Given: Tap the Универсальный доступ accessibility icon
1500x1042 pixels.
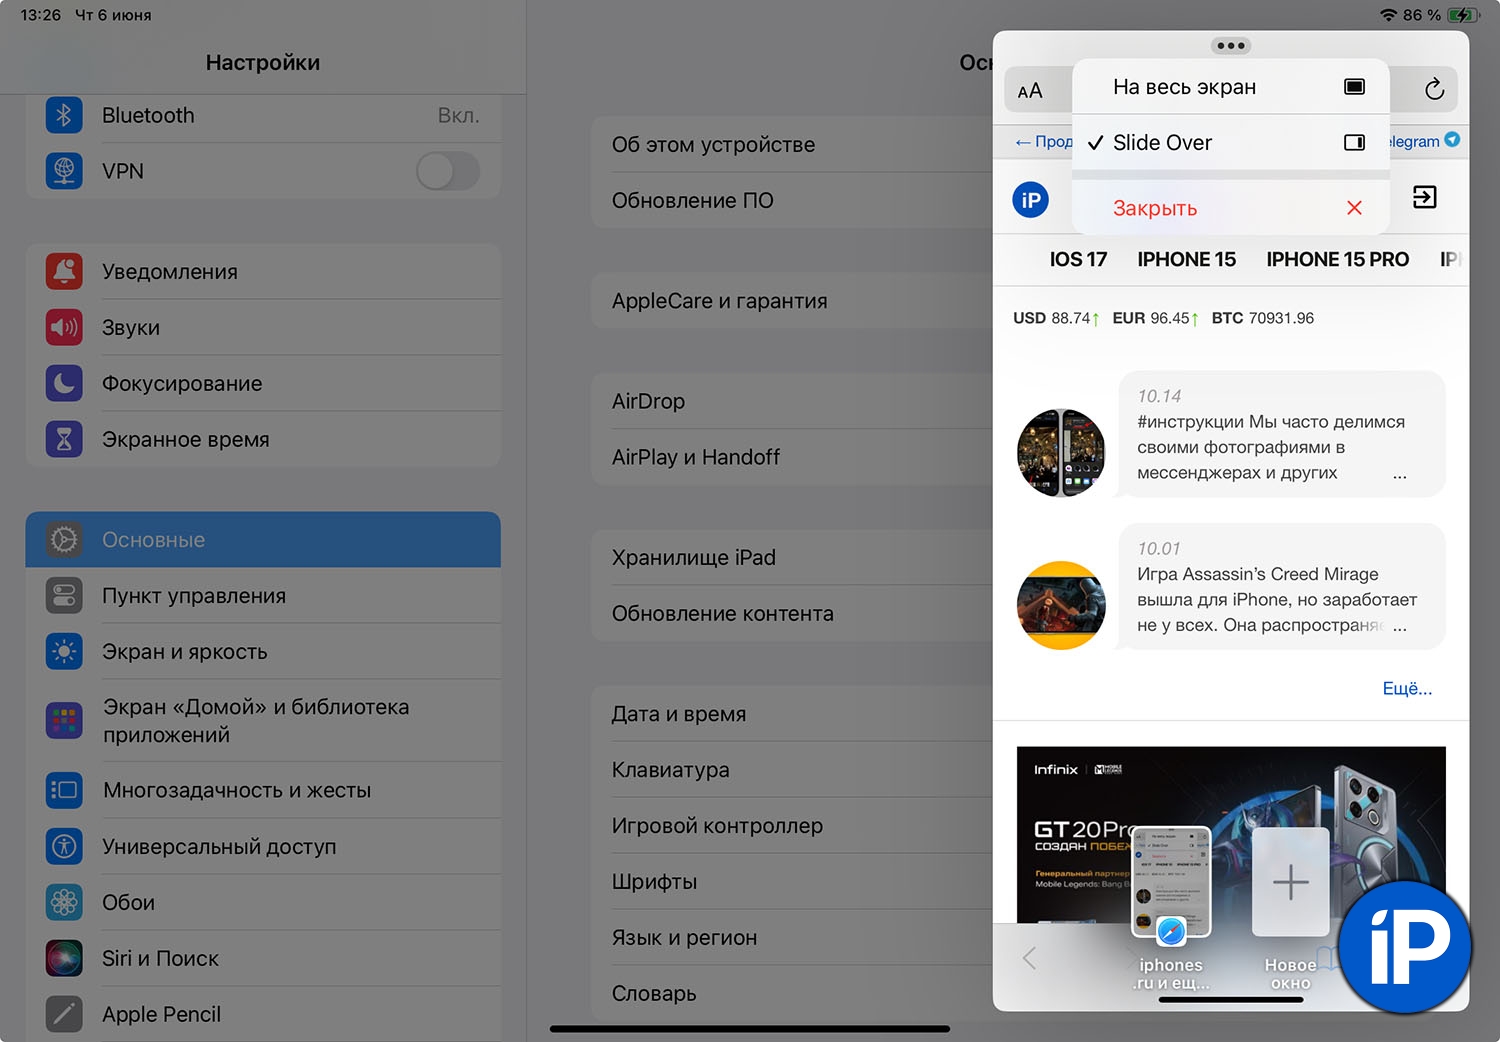Looking at the screenshot, I should (x=64, y=846).
